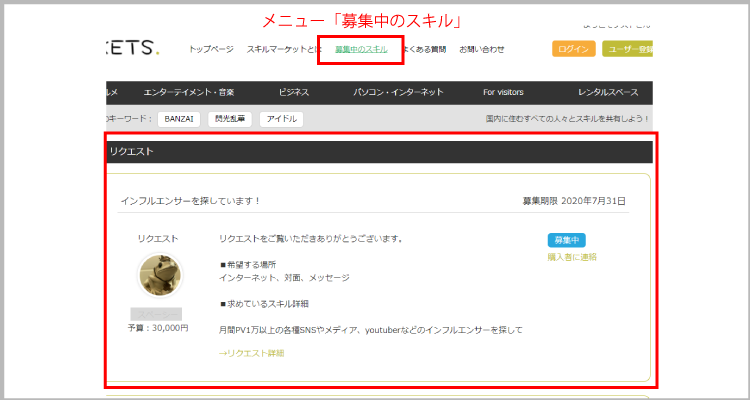Select the アイドル keyword tag
This screenshot has height=400, width=750.
[x=281, y=119]
